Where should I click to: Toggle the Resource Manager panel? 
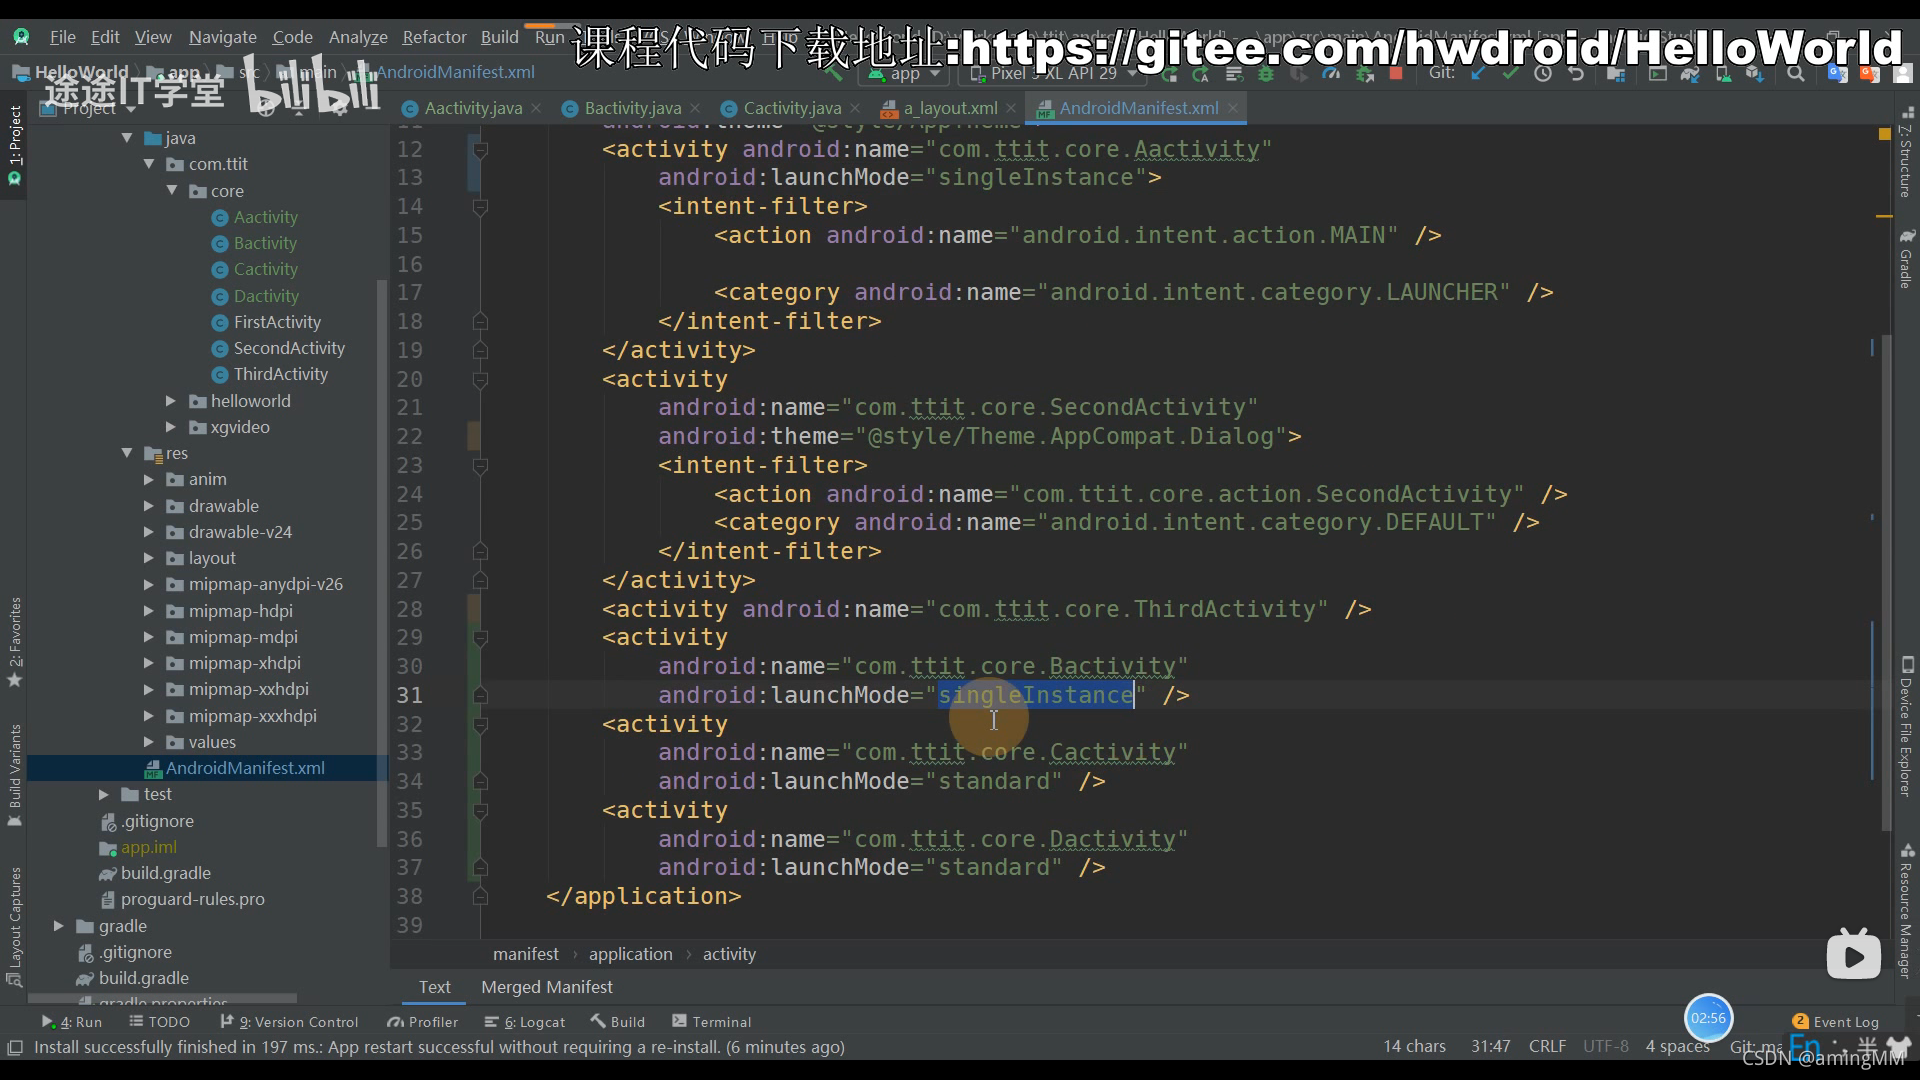tap(1906, 910)
